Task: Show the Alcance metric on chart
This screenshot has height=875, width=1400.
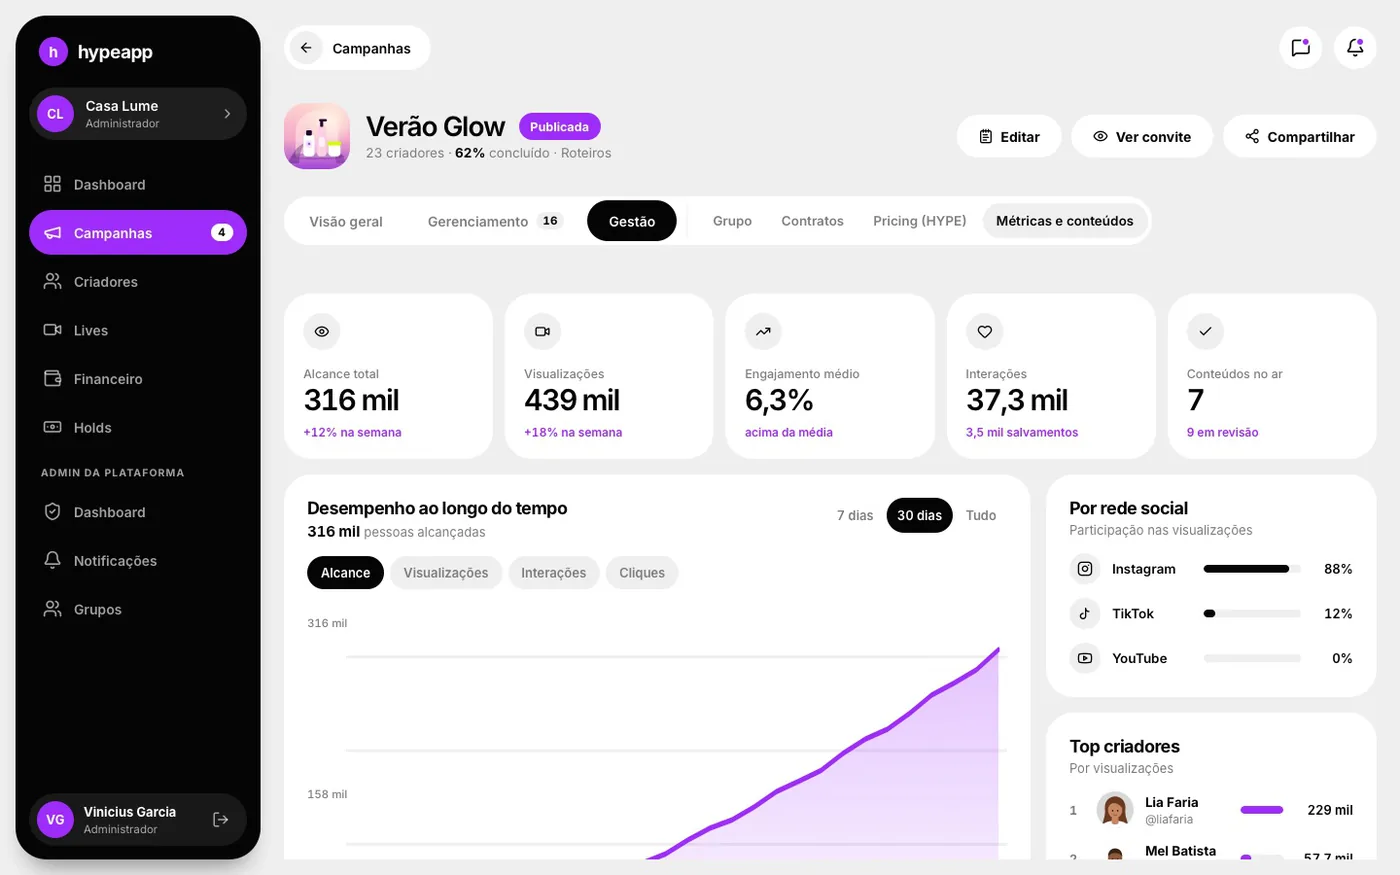Action: click(345, 573)
